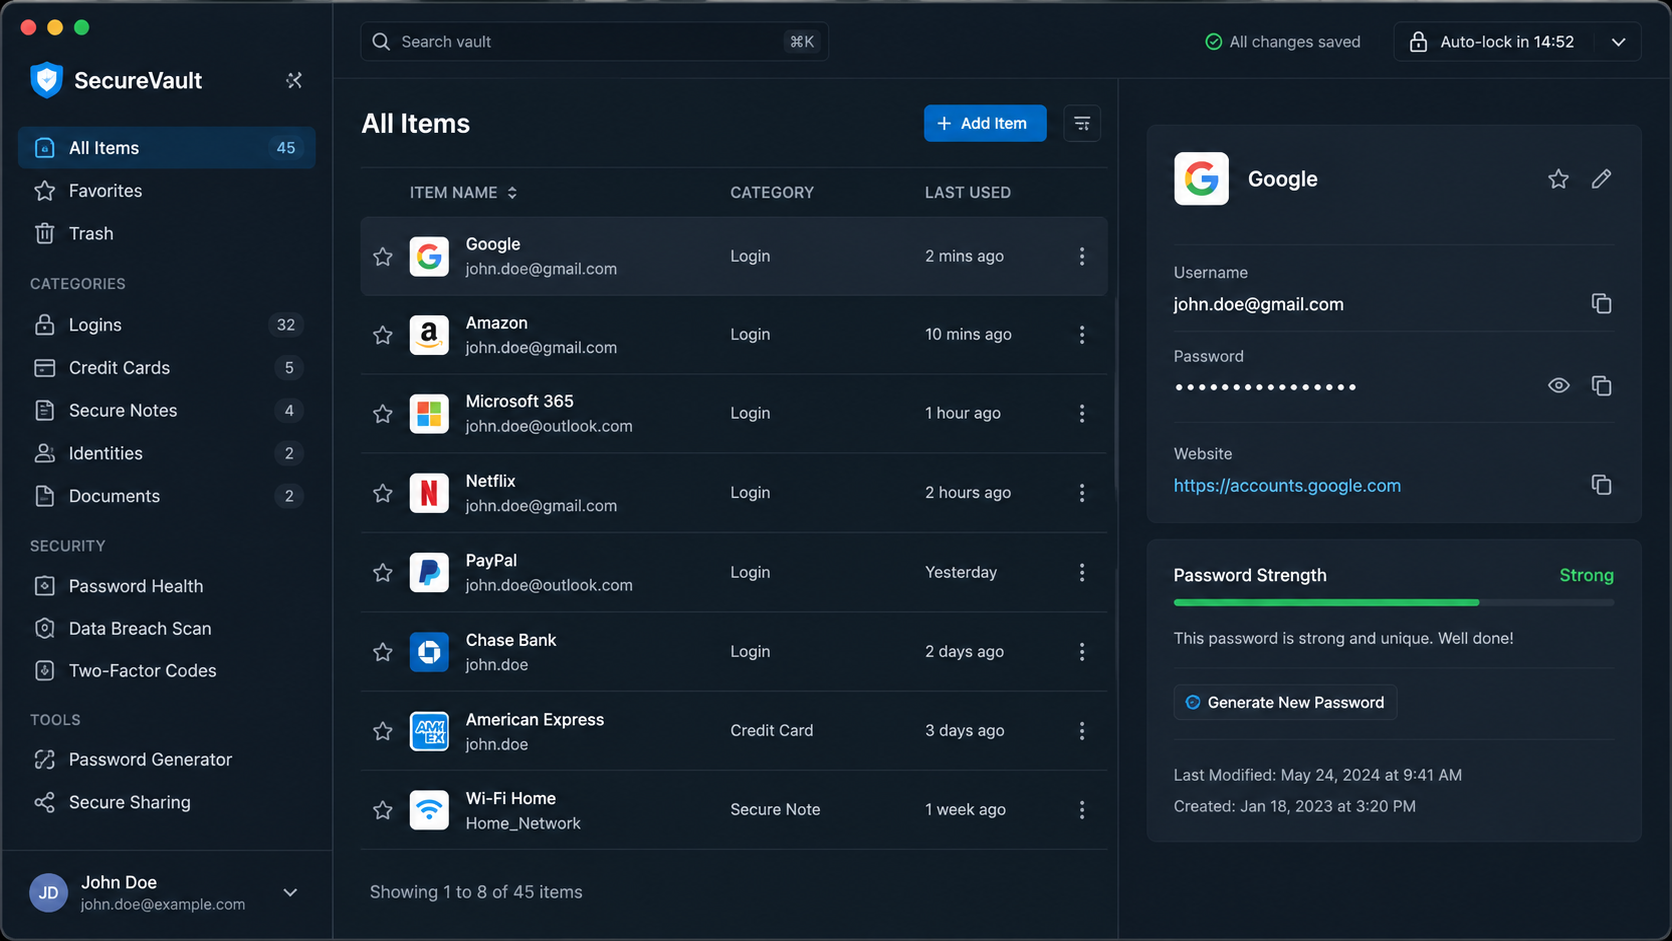Collapse the sidebar with the pin icon
The image size is (1672, 941).
point(294,80)
